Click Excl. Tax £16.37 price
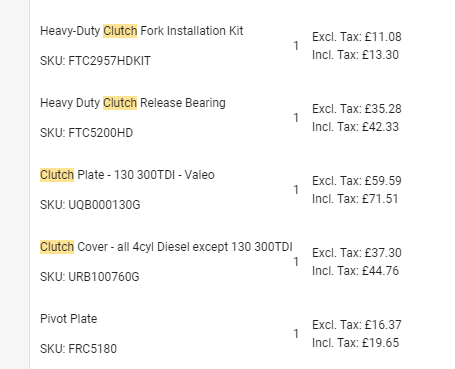The image size is (455, 369). (x=357, y=325)
